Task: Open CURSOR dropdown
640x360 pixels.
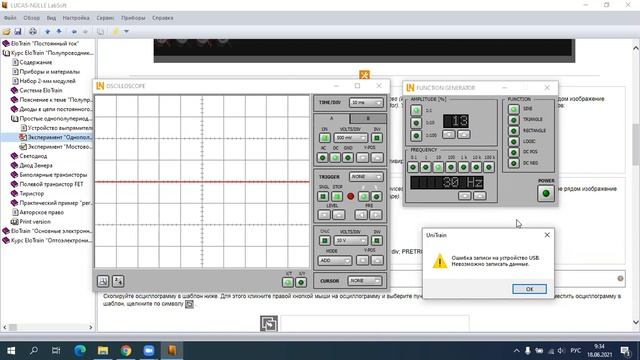Action: (x=365, y=281)
